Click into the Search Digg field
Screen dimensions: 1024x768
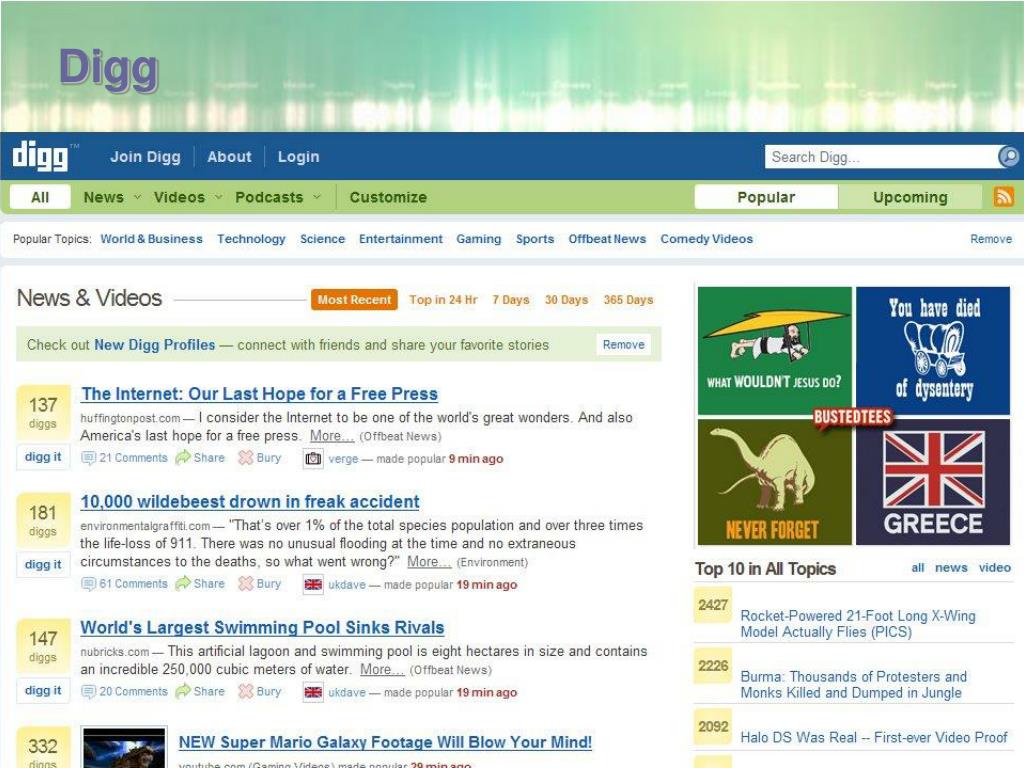coord(882,157)
